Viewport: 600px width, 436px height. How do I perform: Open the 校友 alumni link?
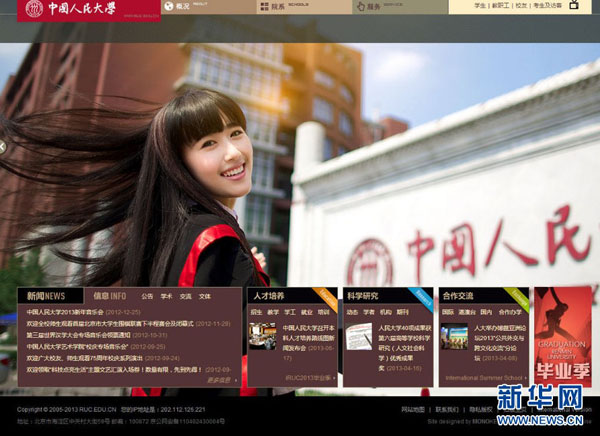tap(521, 6)
